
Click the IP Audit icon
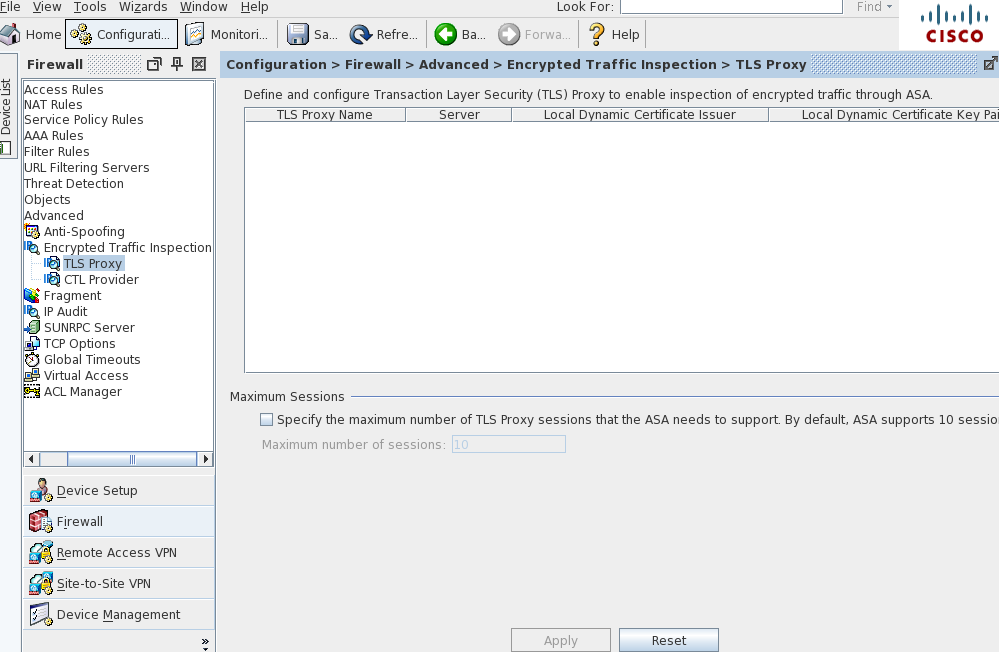pyautogui.click(x=32, y=311)
